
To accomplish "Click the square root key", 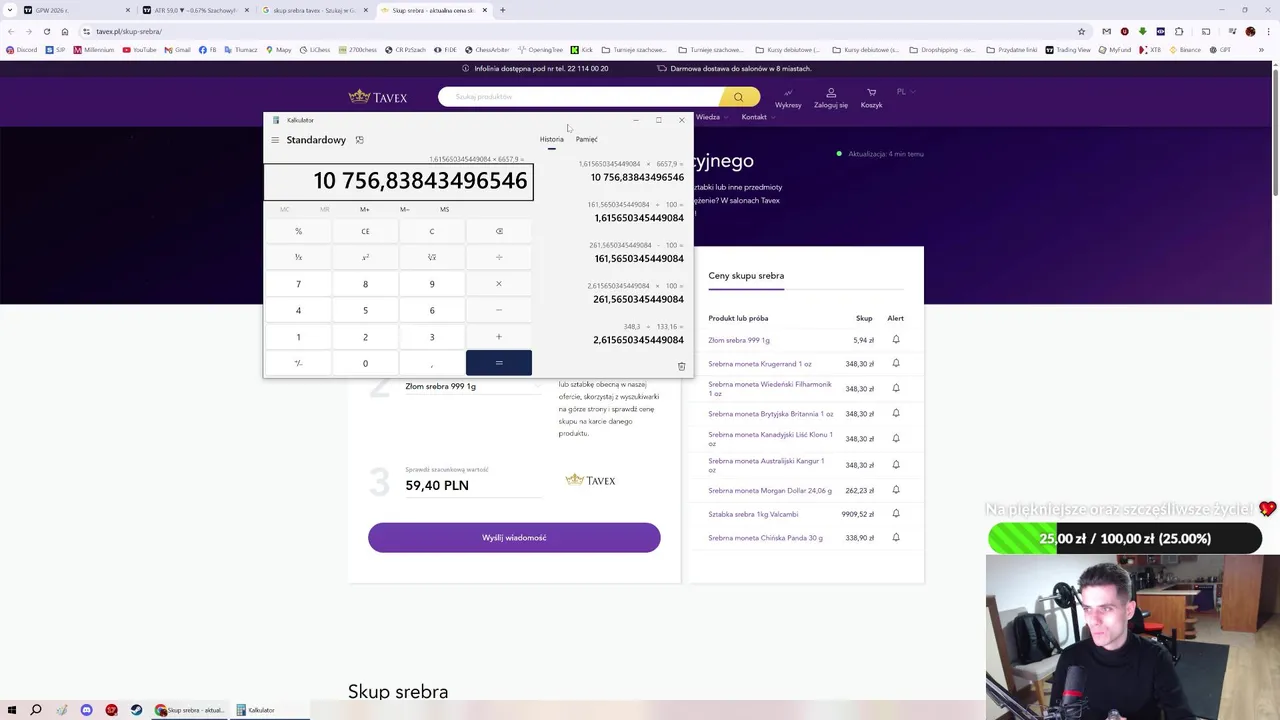I will (x=432, y=257).
